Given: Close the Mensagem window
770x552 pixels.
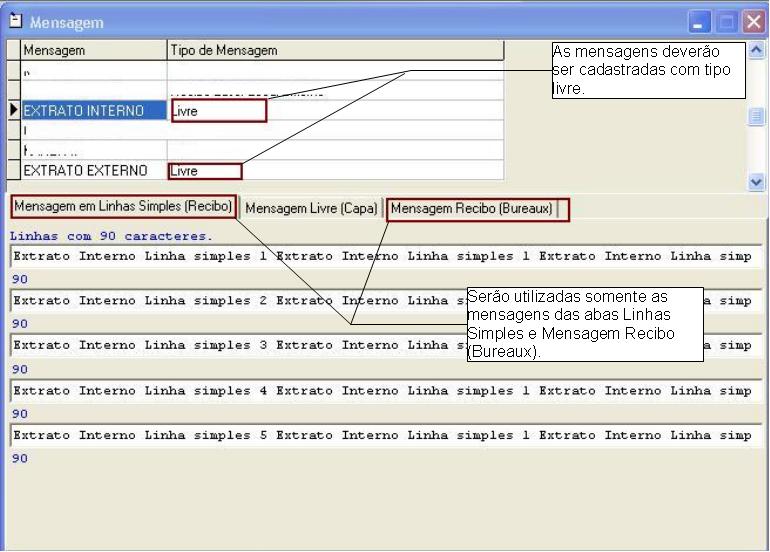Looking at the screenshot, I should (x=752, y=21).
